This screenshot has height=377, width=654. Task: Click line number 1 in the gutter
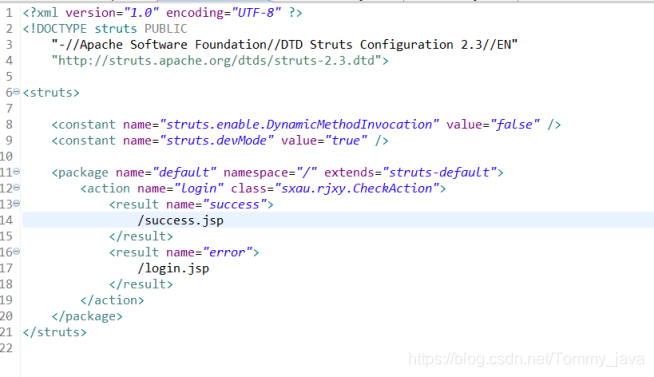(x=9, y=13)
